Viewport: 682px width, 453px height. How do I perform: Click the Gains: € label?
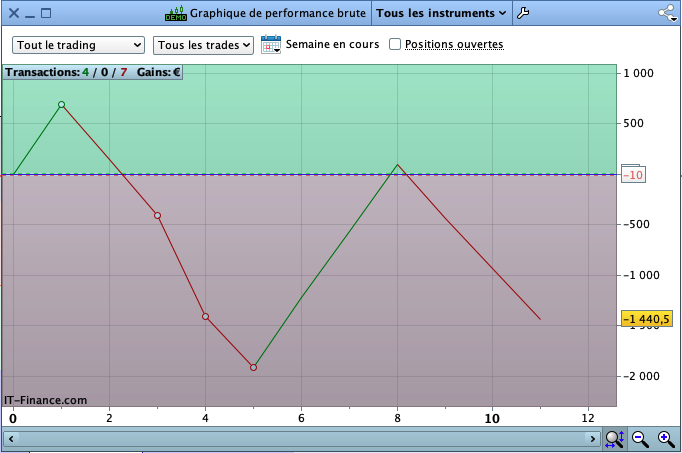[x=158, y=72]
